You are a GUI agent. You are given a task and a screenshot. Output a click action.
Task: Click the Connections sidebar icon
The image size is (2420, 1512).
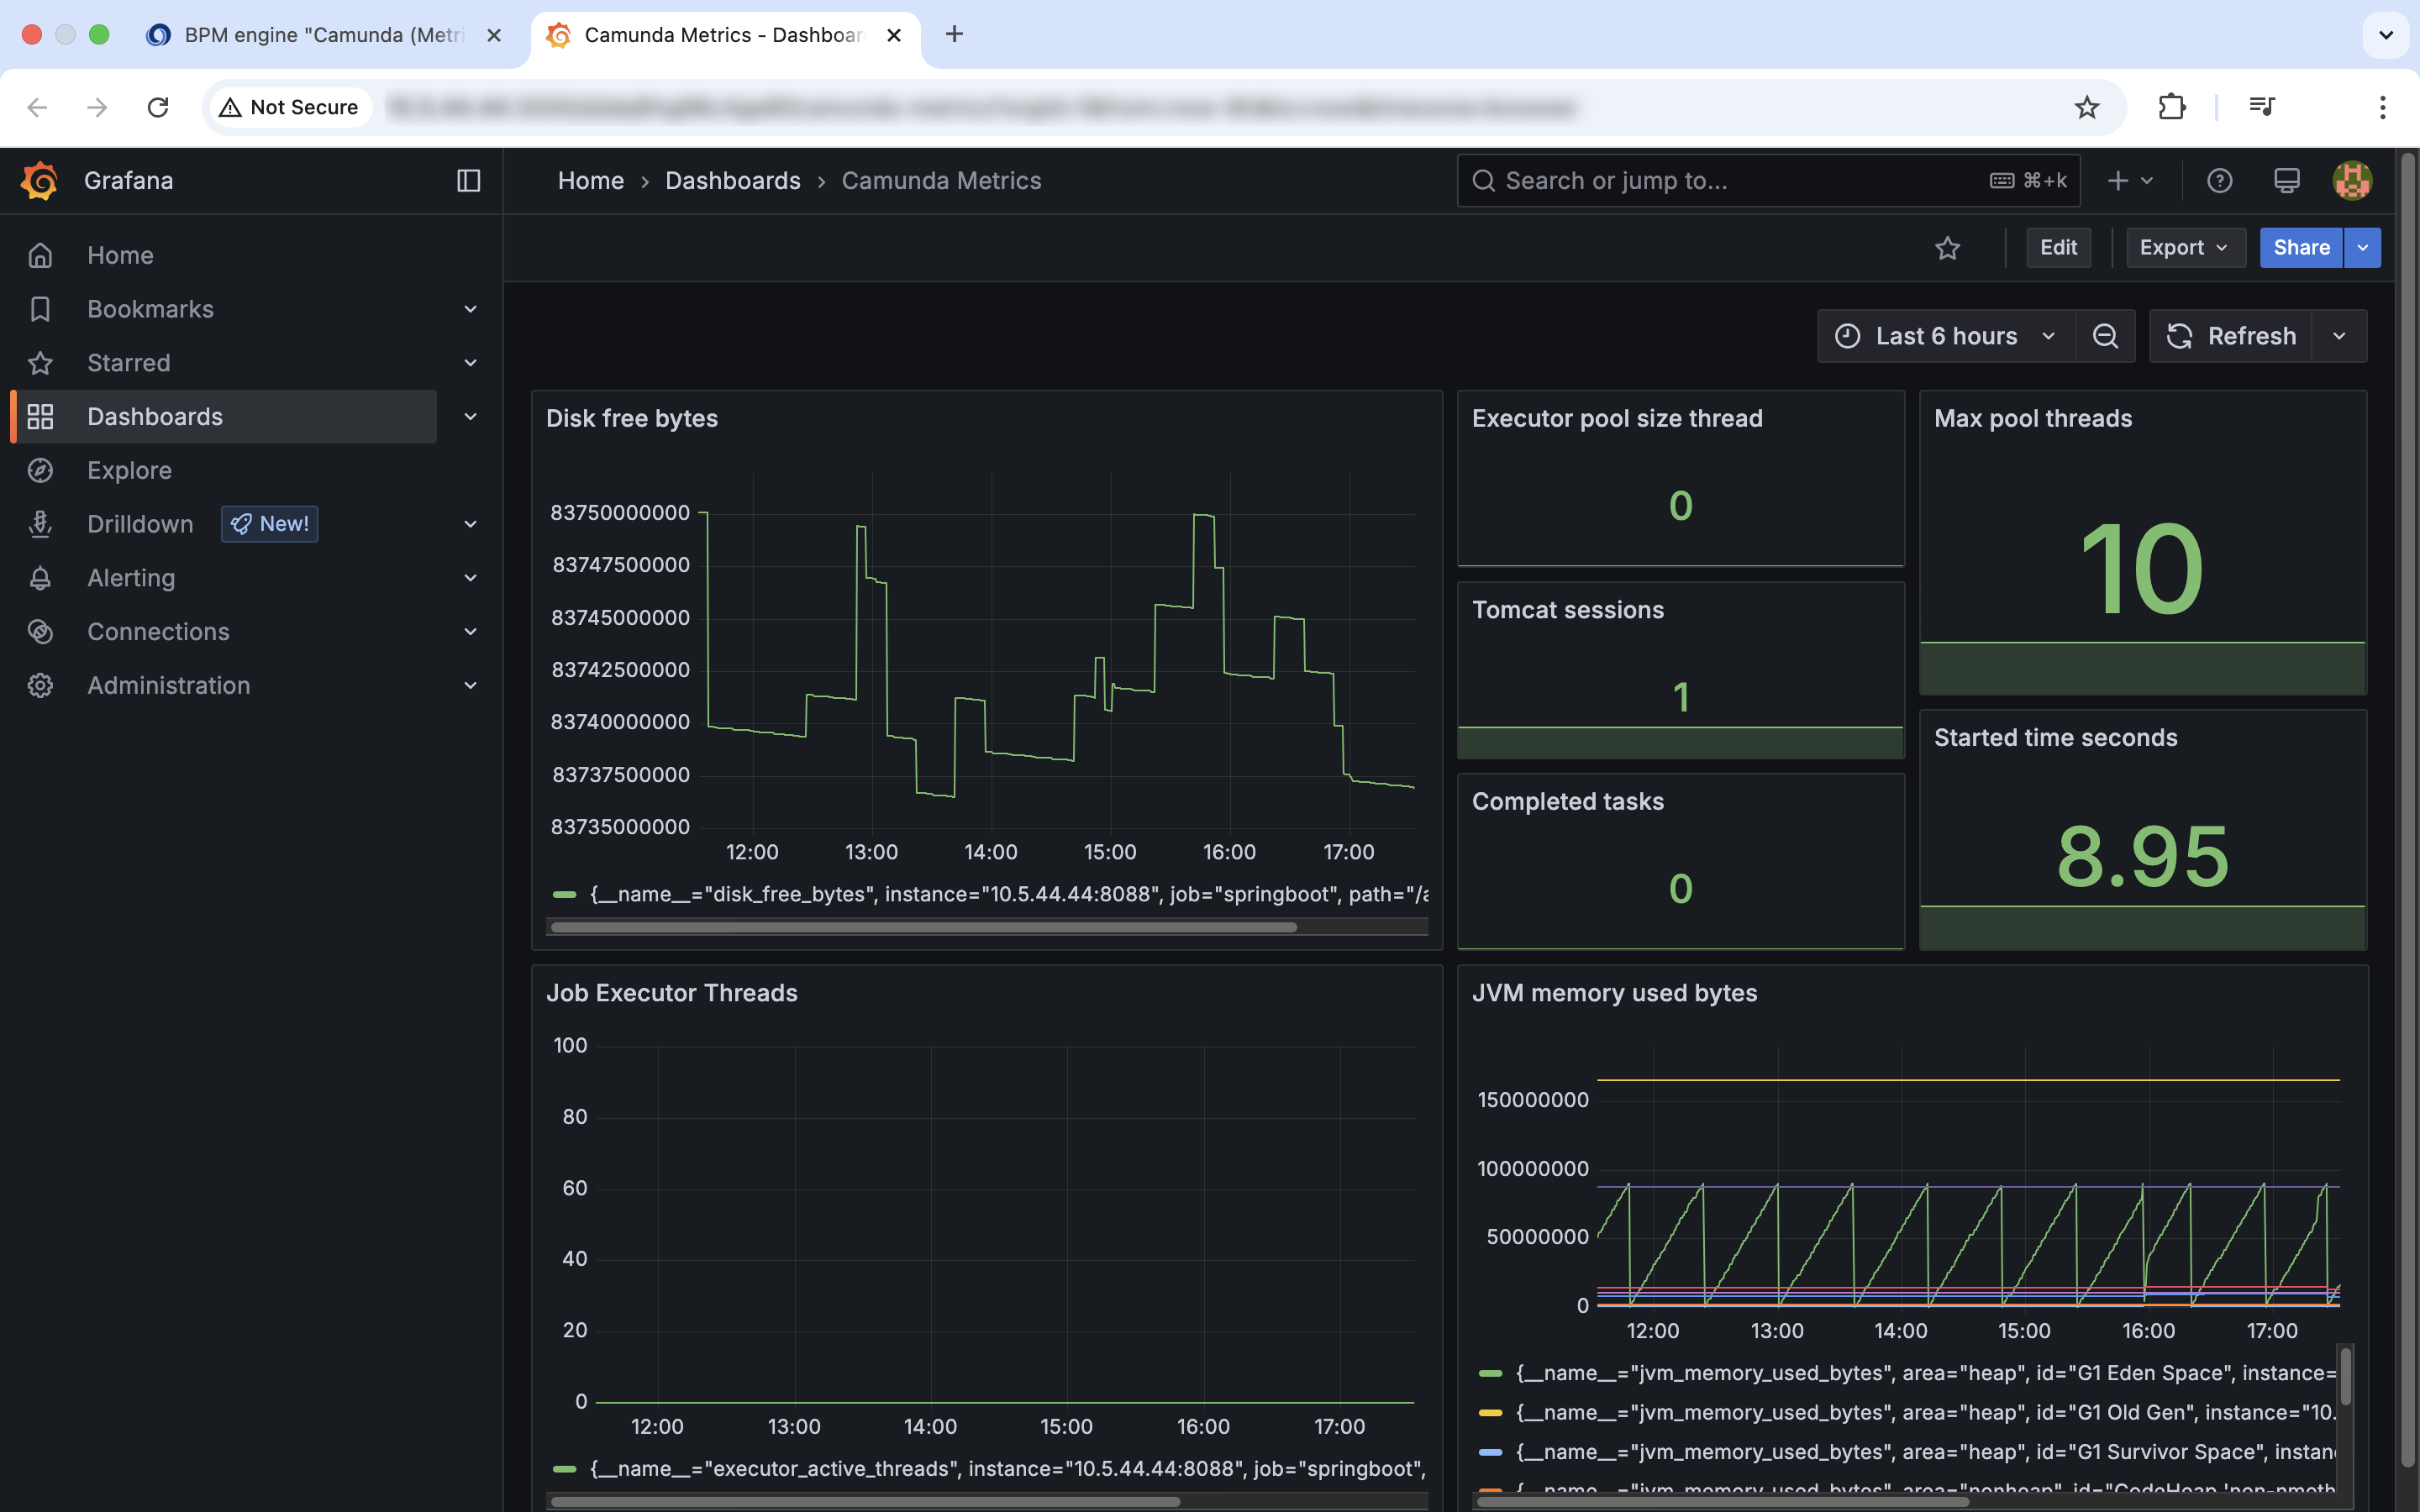coord(40,632)
